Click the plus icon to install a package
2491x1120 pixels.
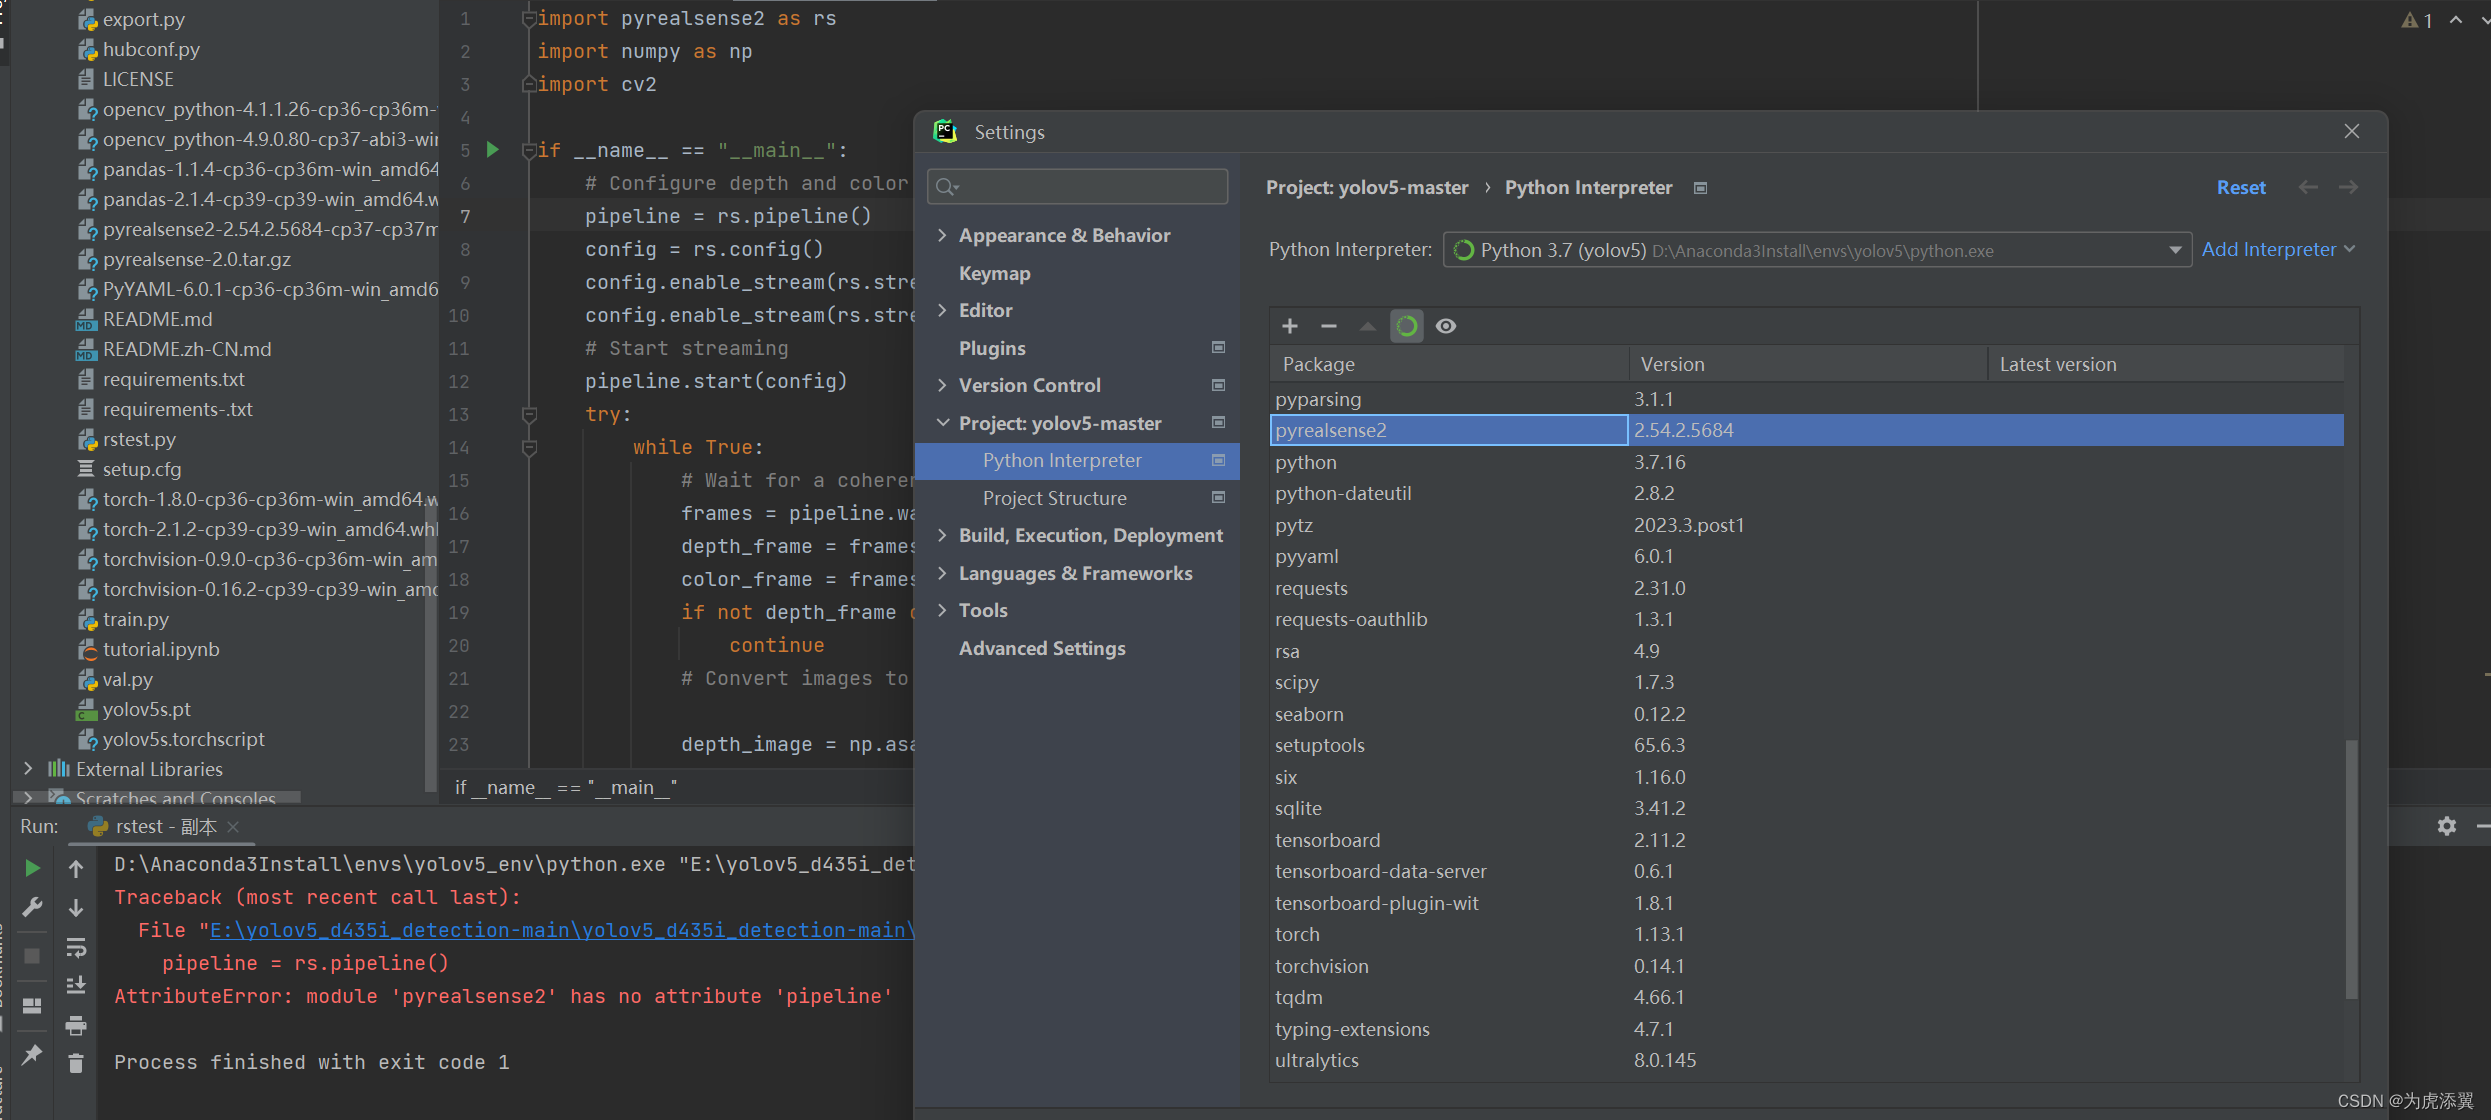point(1290,326)
